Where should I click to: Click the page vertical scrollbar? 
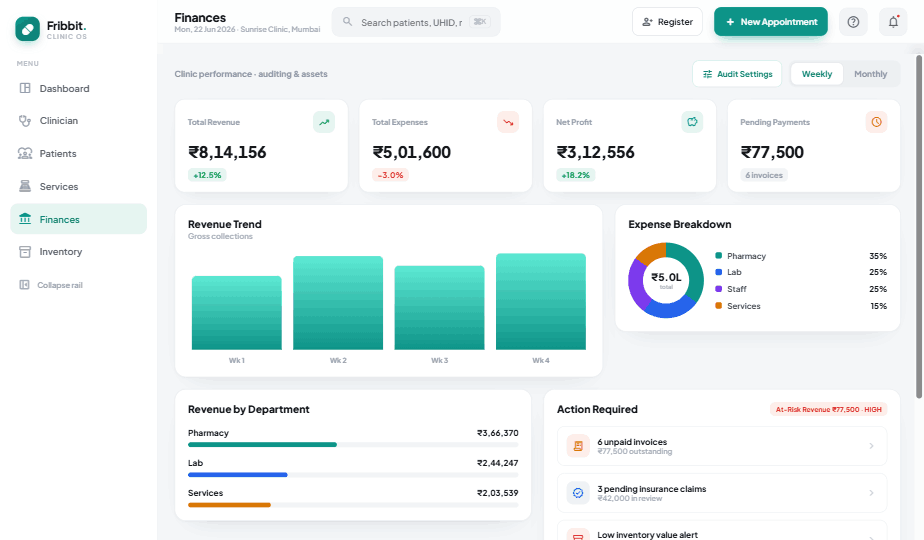click(x=919, y=227)
